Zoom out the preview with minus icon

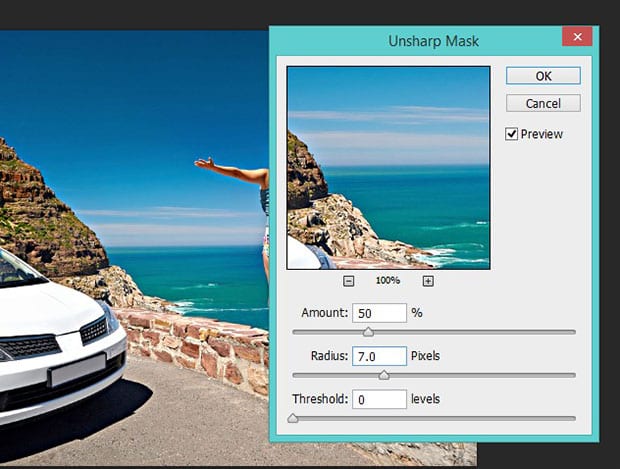pyautogui.click(x=348, y=281)
